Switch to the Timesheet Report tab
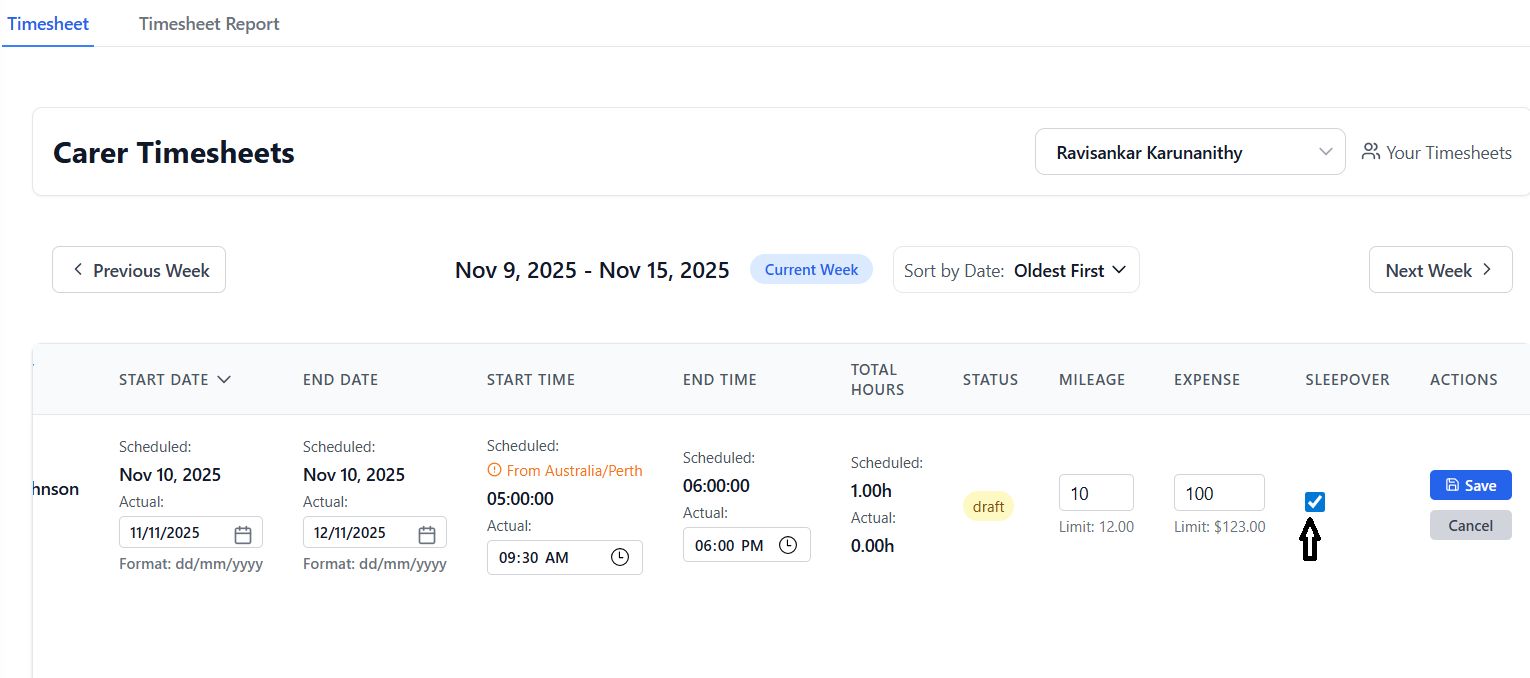Image resolution: width=1530 pixels, height=678 pixels. pos(209,24)
